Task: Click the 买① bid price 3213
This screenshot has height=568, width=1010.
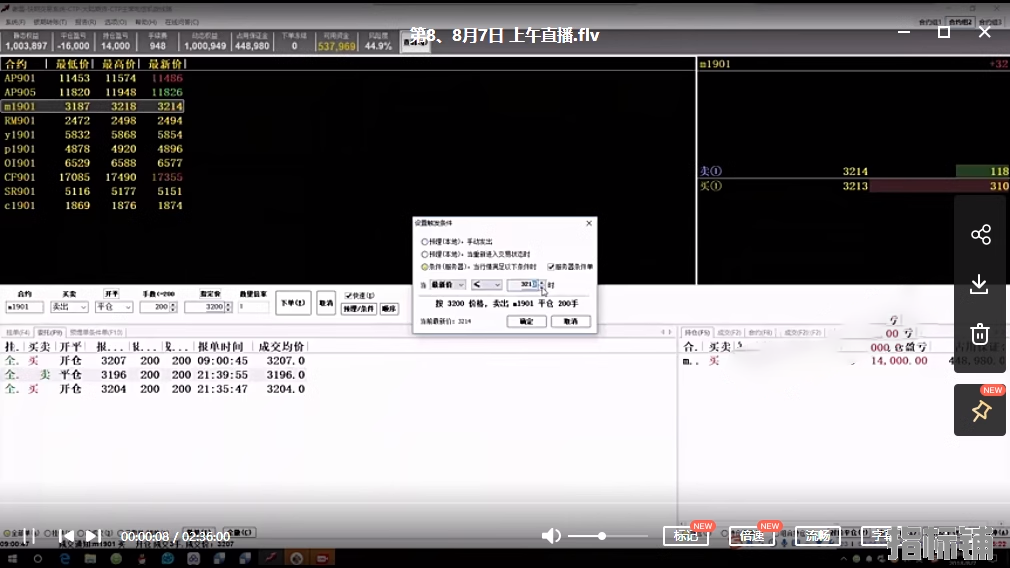Action: click(855, 186)
